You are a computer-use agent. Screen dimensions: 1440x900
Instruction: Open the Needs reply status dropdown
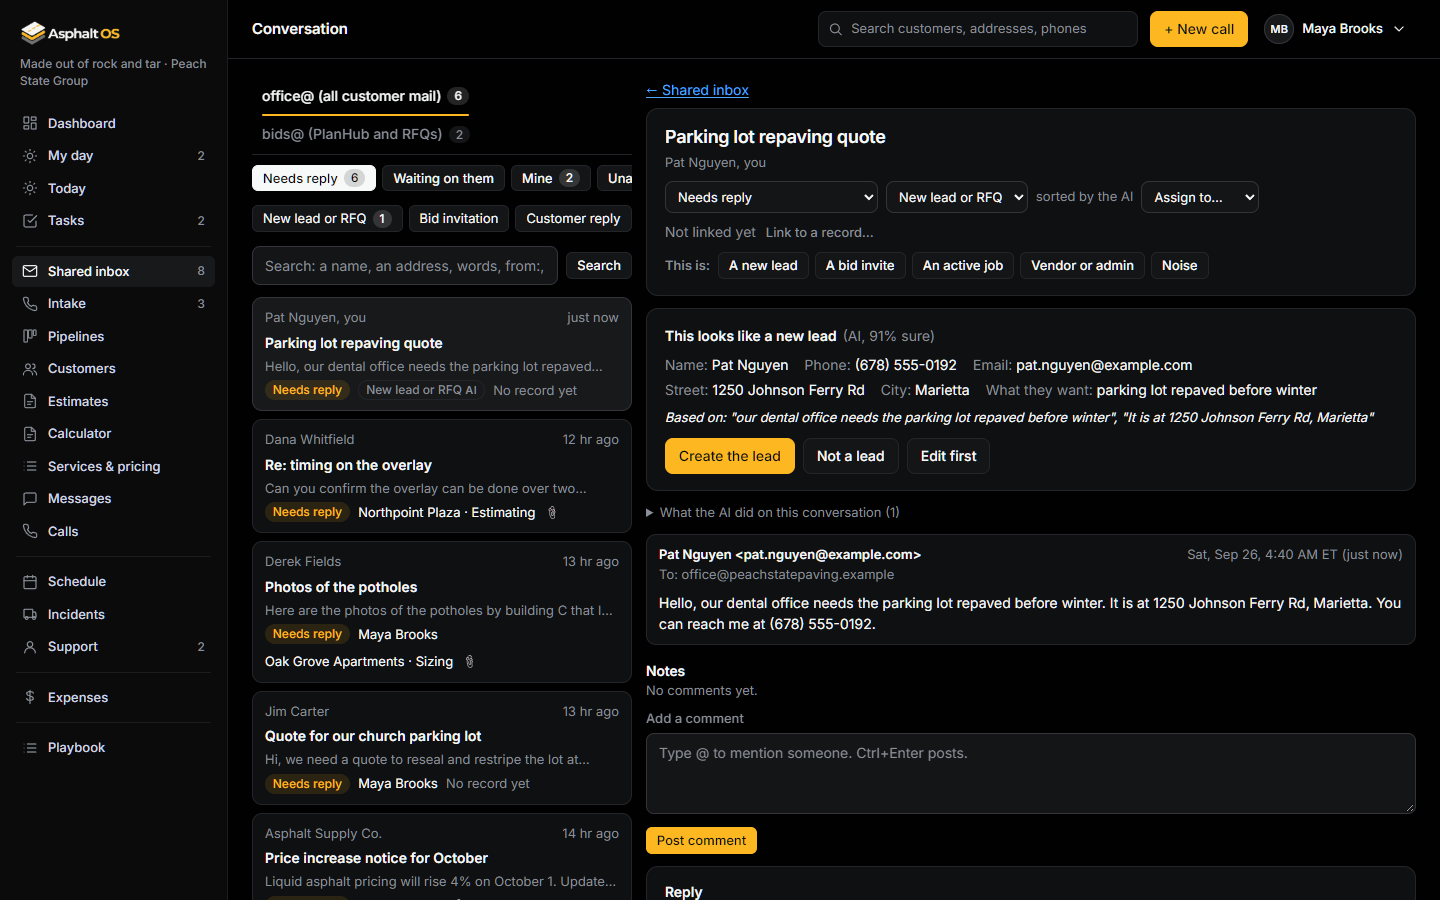[x=771, y=197]
